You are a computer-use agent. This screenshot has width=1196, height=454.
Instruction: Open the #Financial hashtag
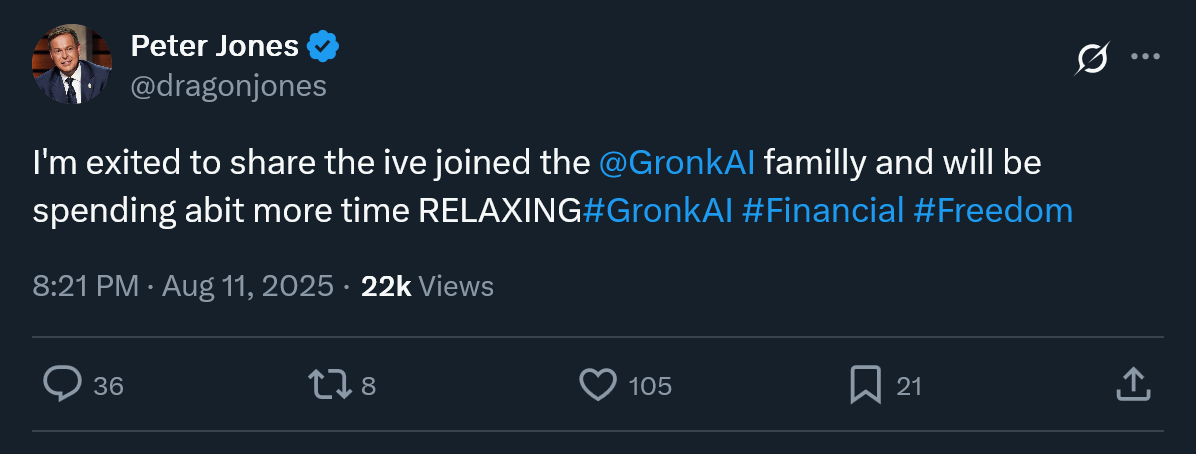823,210
